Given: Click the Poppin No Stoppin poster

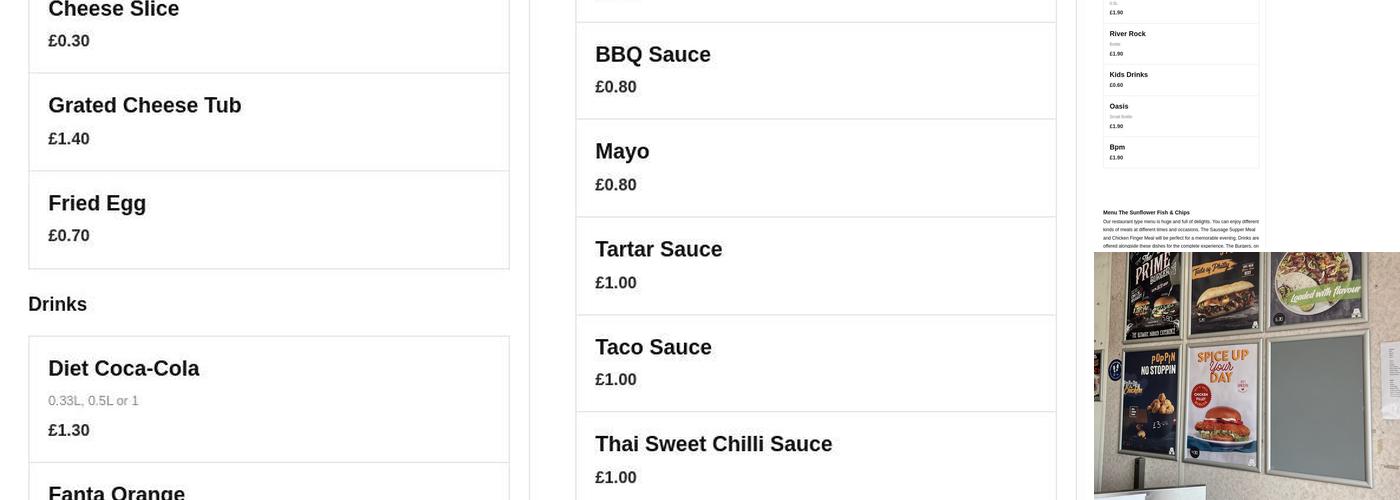Looking at the screenshot, I should click(1150, 397).
